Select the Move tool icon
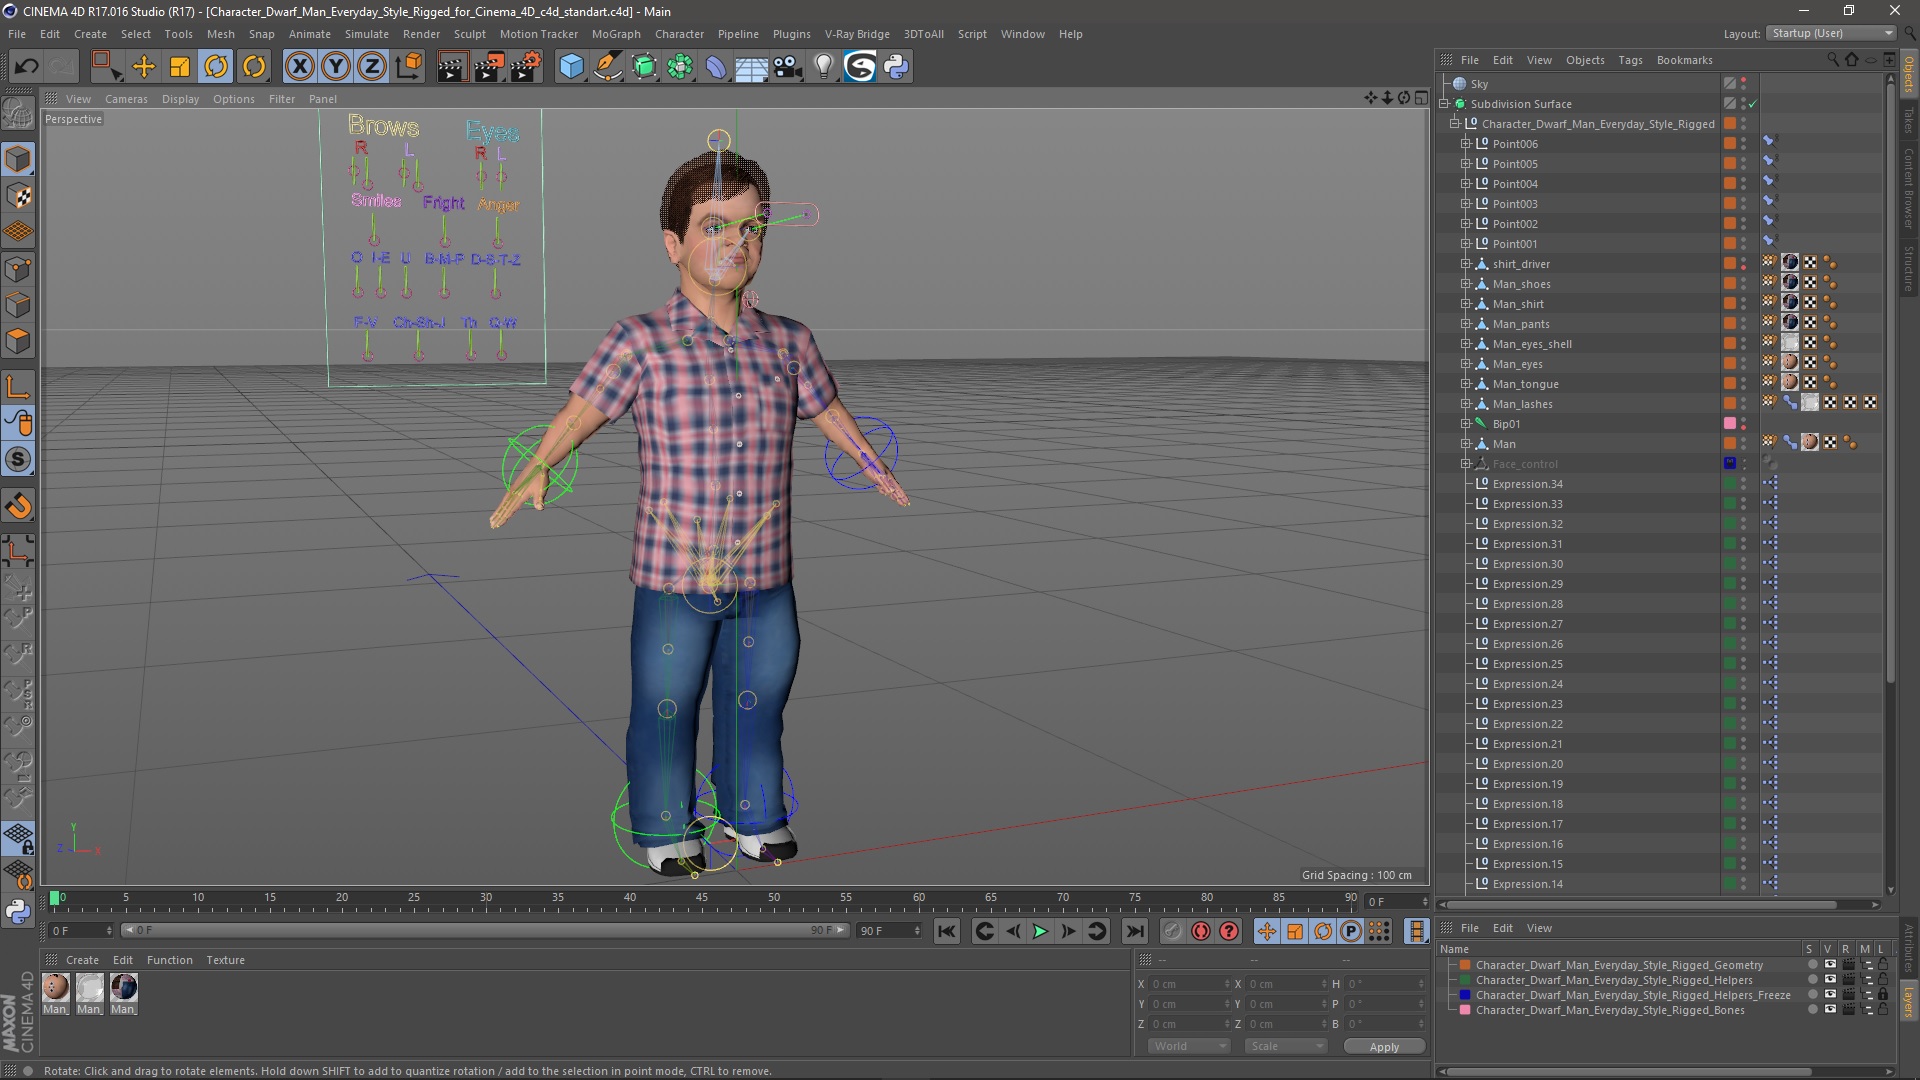 coord(144,67)
